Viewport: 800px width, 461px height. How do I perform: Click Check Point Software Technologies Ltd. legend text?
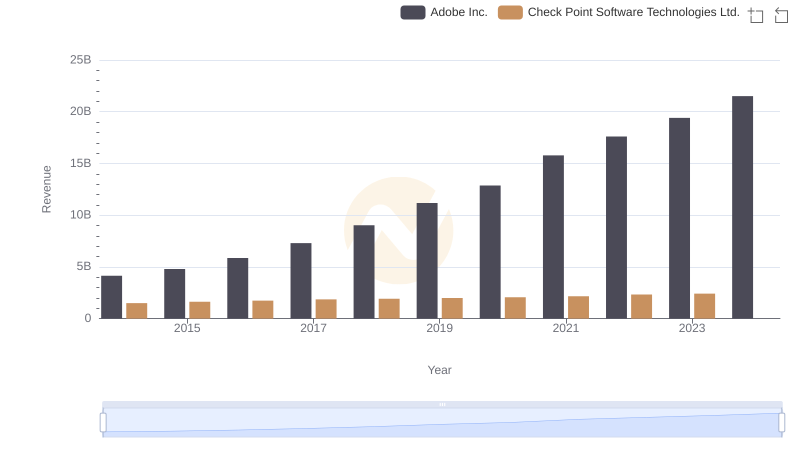pos(633,13)
